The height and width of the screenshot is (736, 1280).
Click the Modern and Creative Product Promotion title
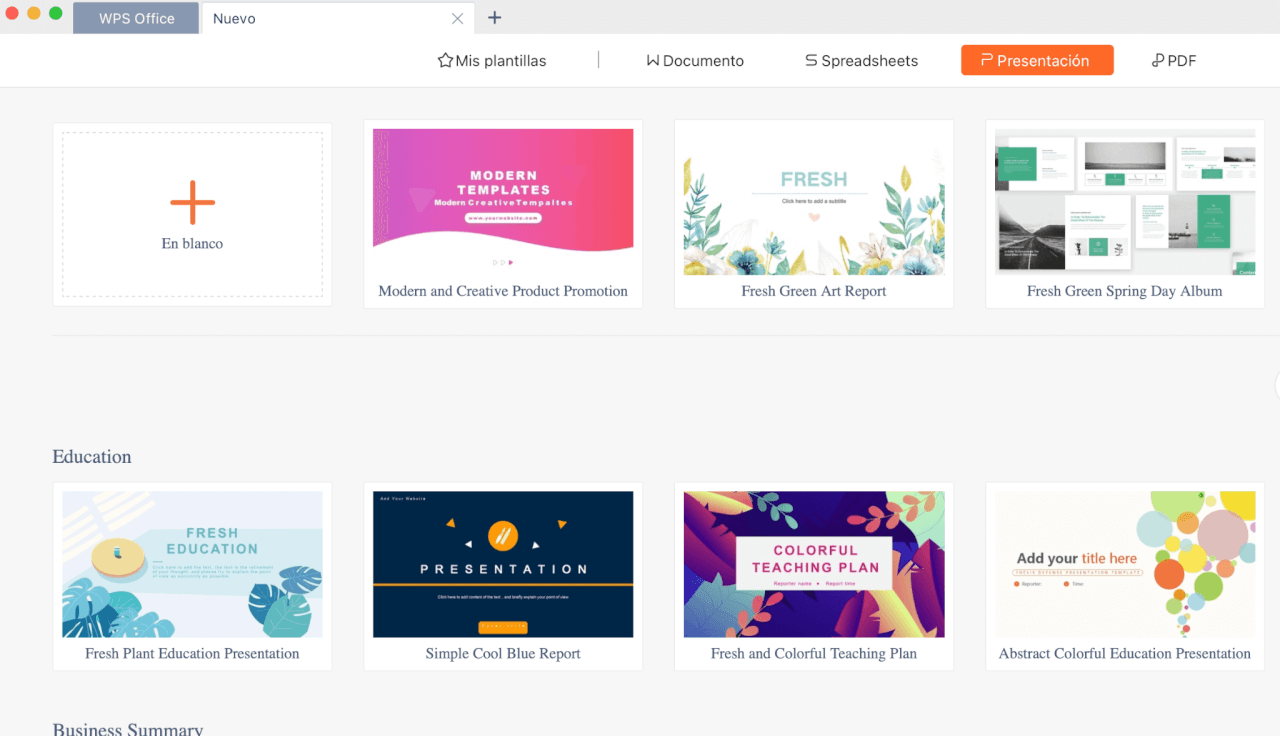click(503, 291)
